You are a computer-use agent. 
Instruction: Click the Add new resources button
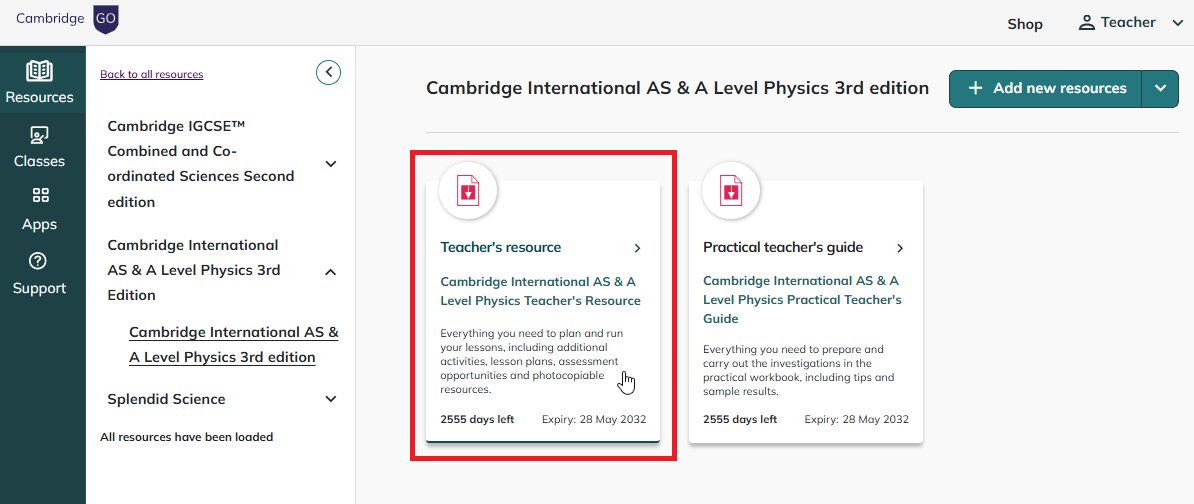point(1045,88)
